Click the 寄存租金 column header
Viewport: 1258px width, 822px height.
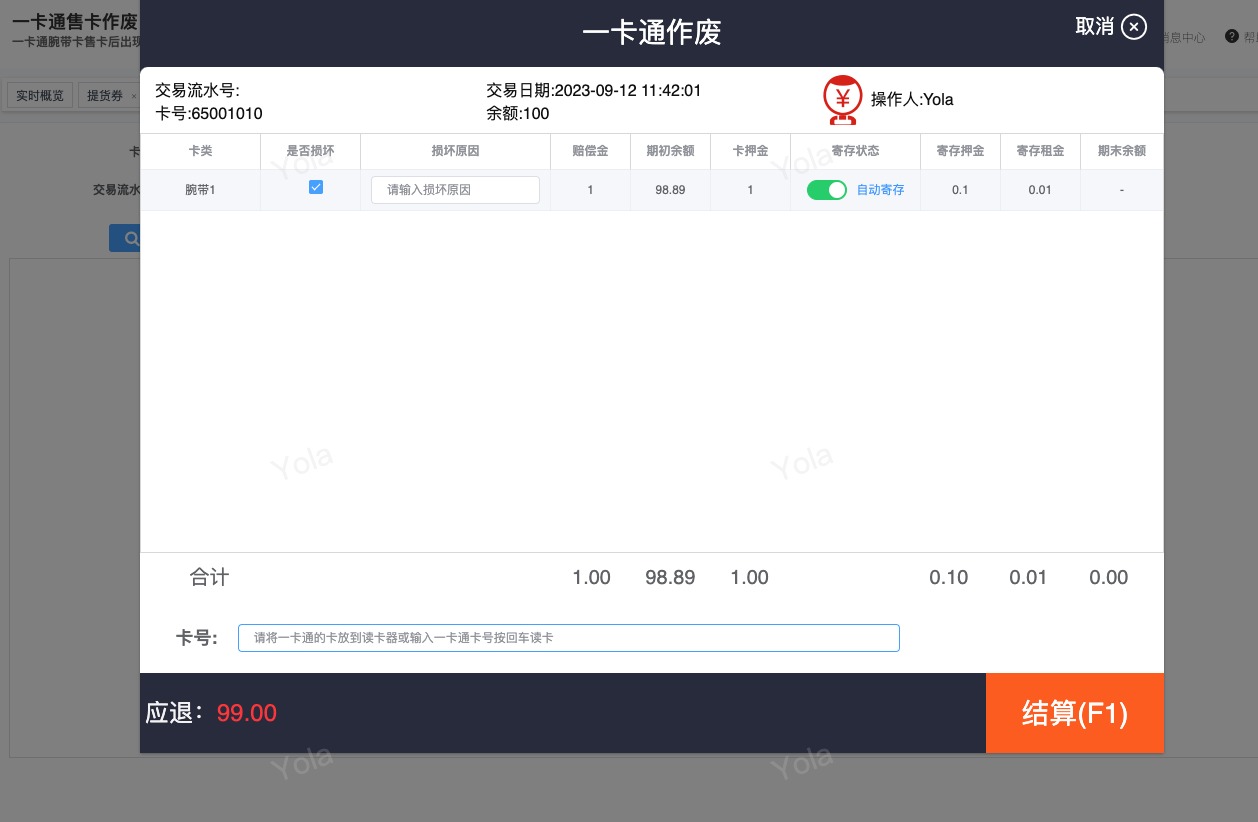[x=1040, y=151]
